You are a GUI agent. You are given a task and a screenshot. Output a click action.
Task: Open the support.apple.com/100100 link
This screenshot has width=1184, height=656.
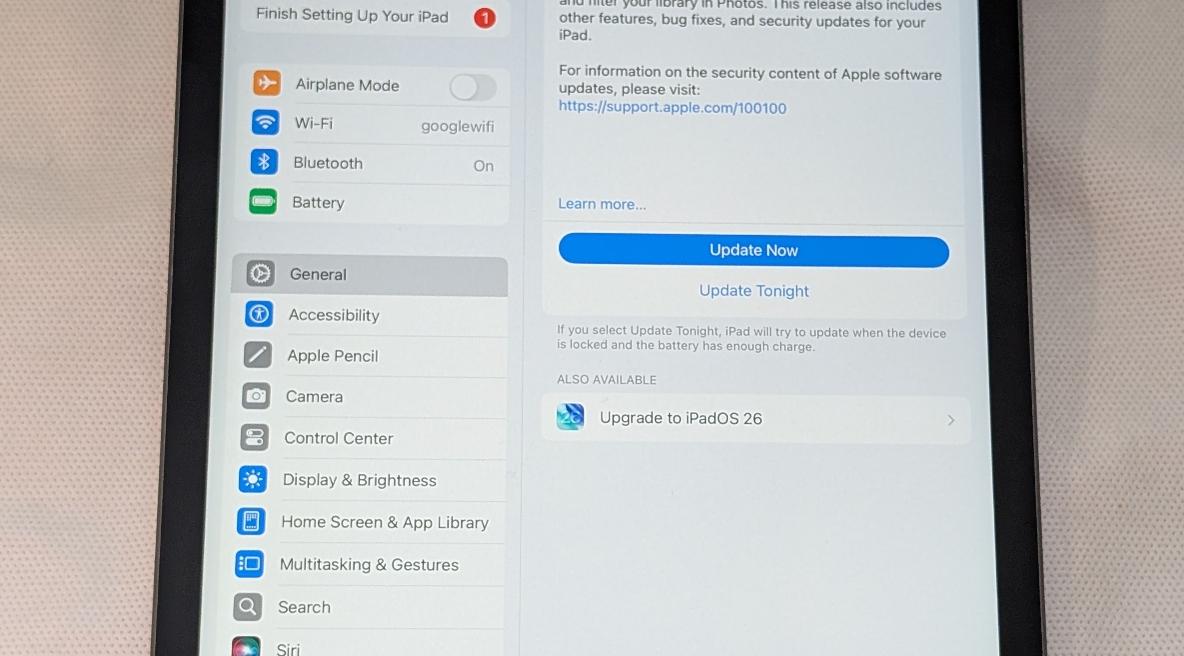tap(672, 107)
